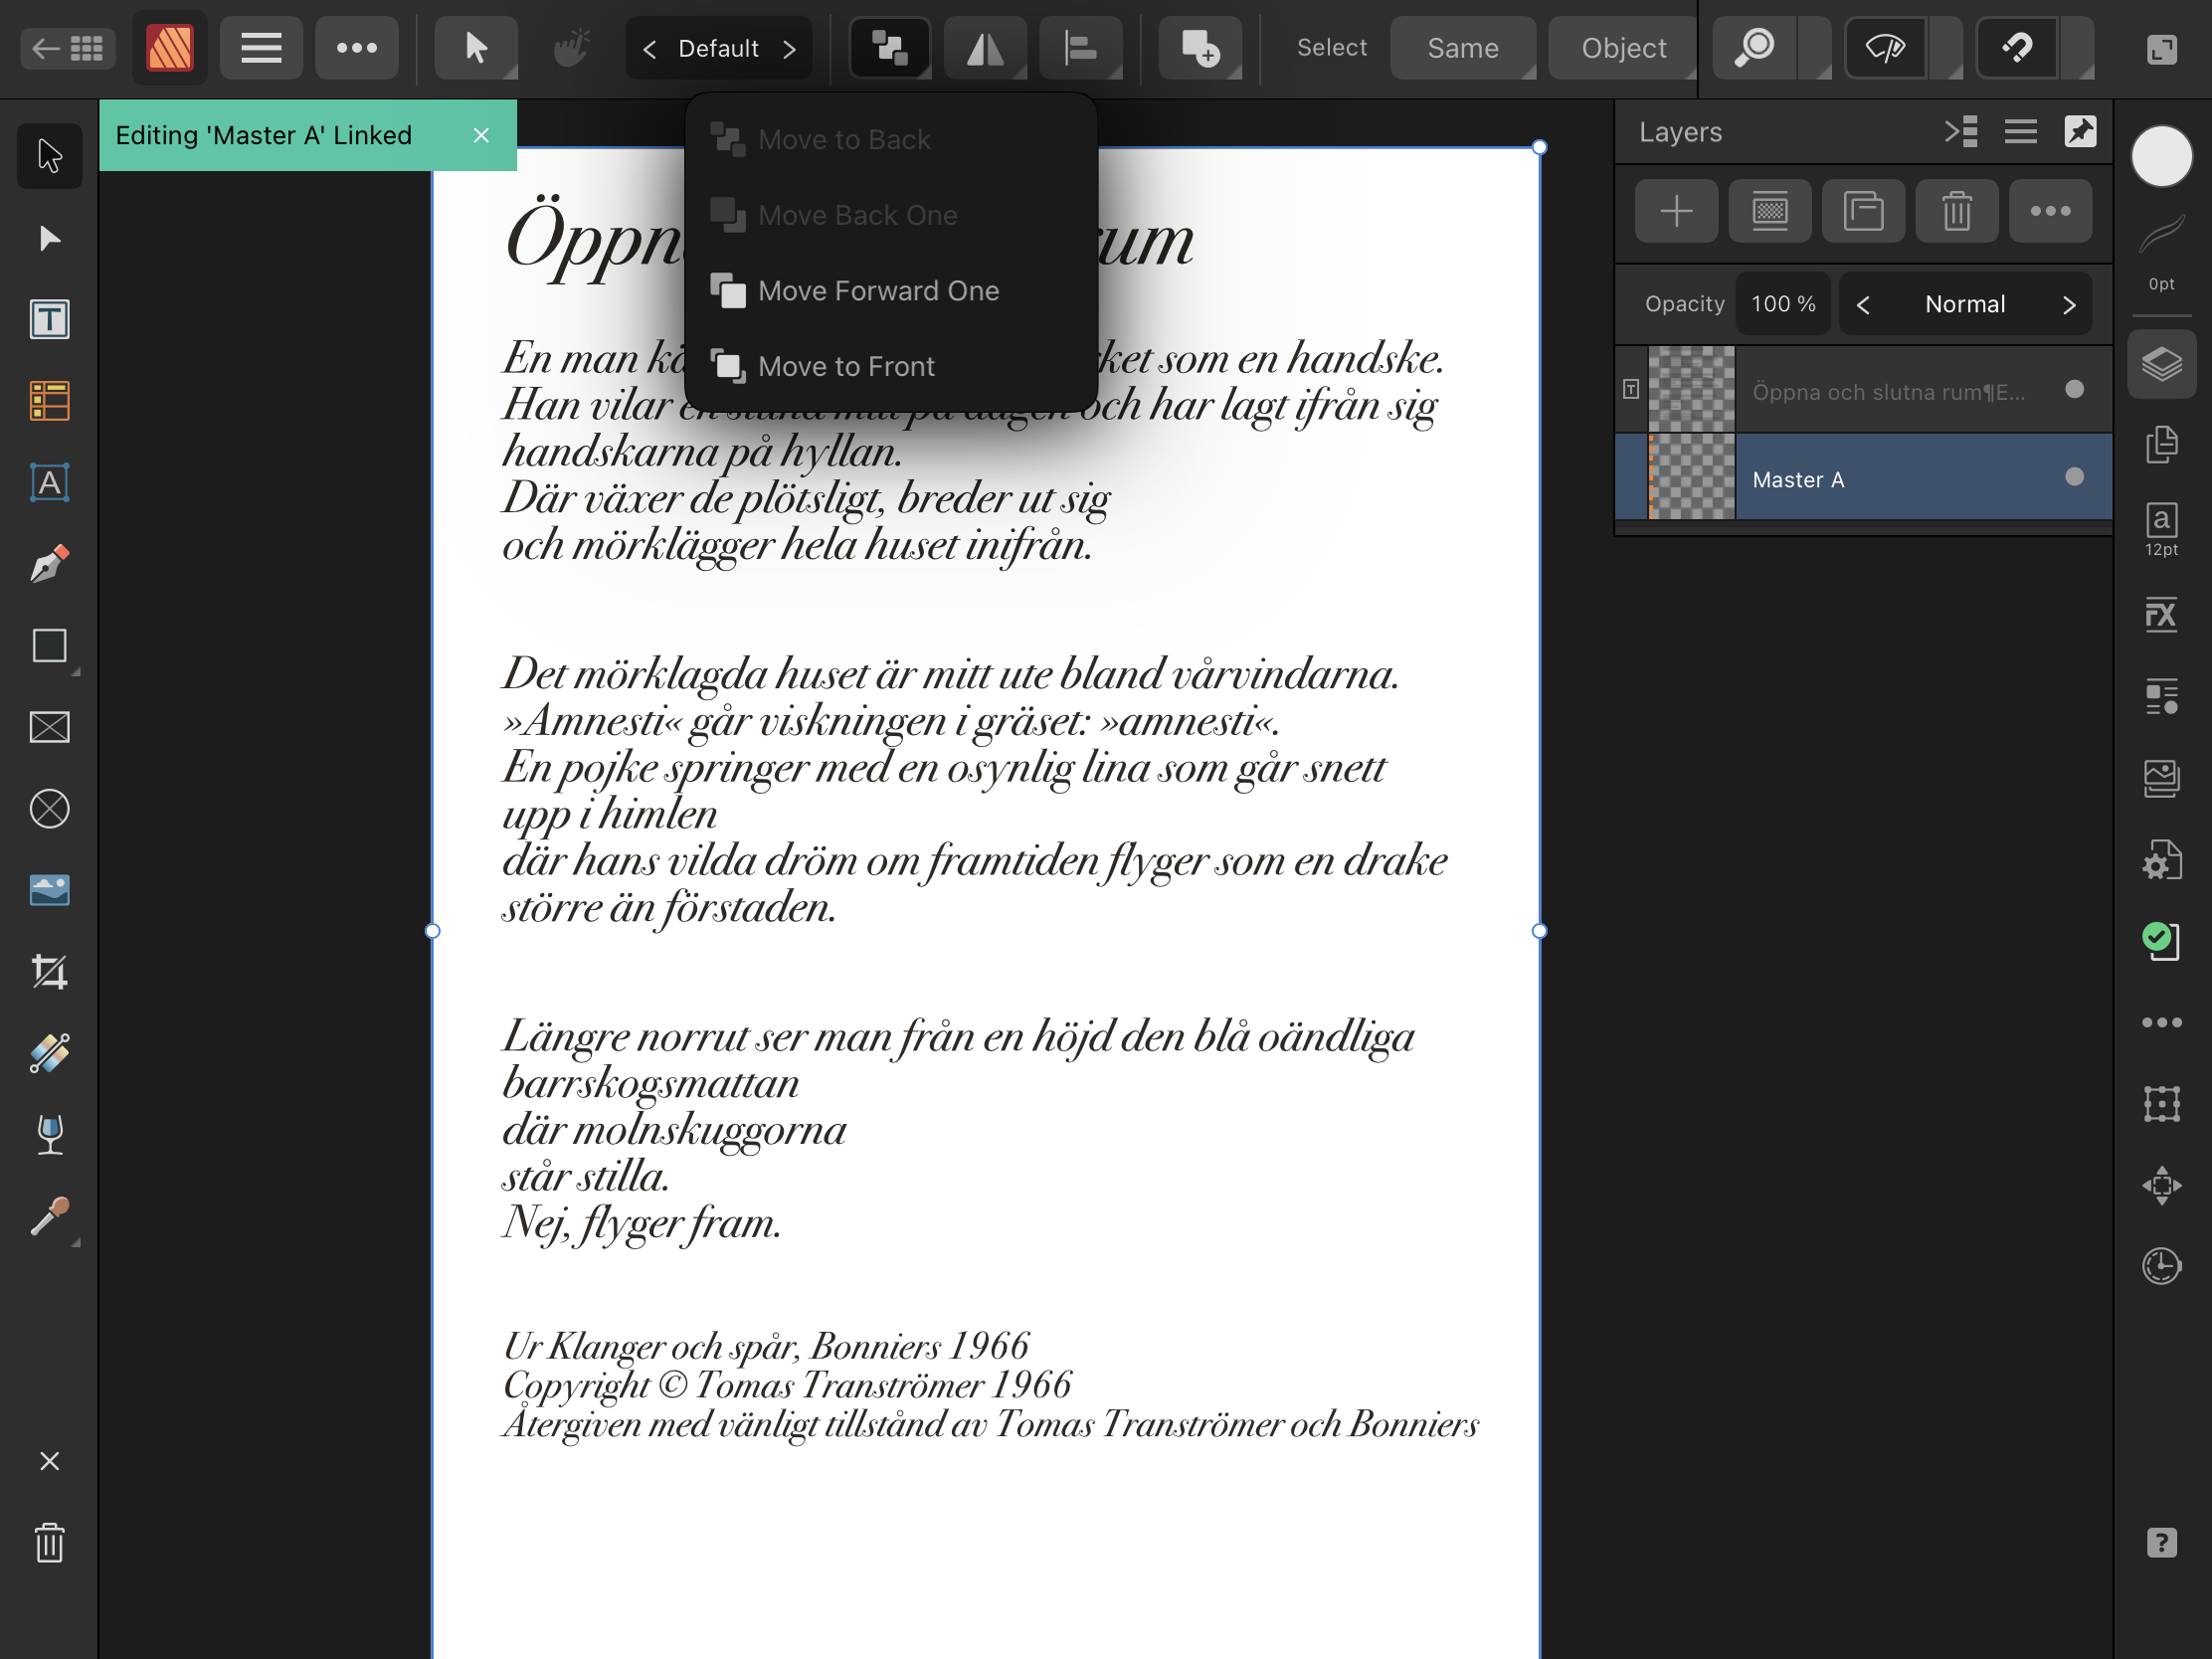Open the Normal blend mode selector
The width and height of the screenshot is (2212, 1659).
1965,305
